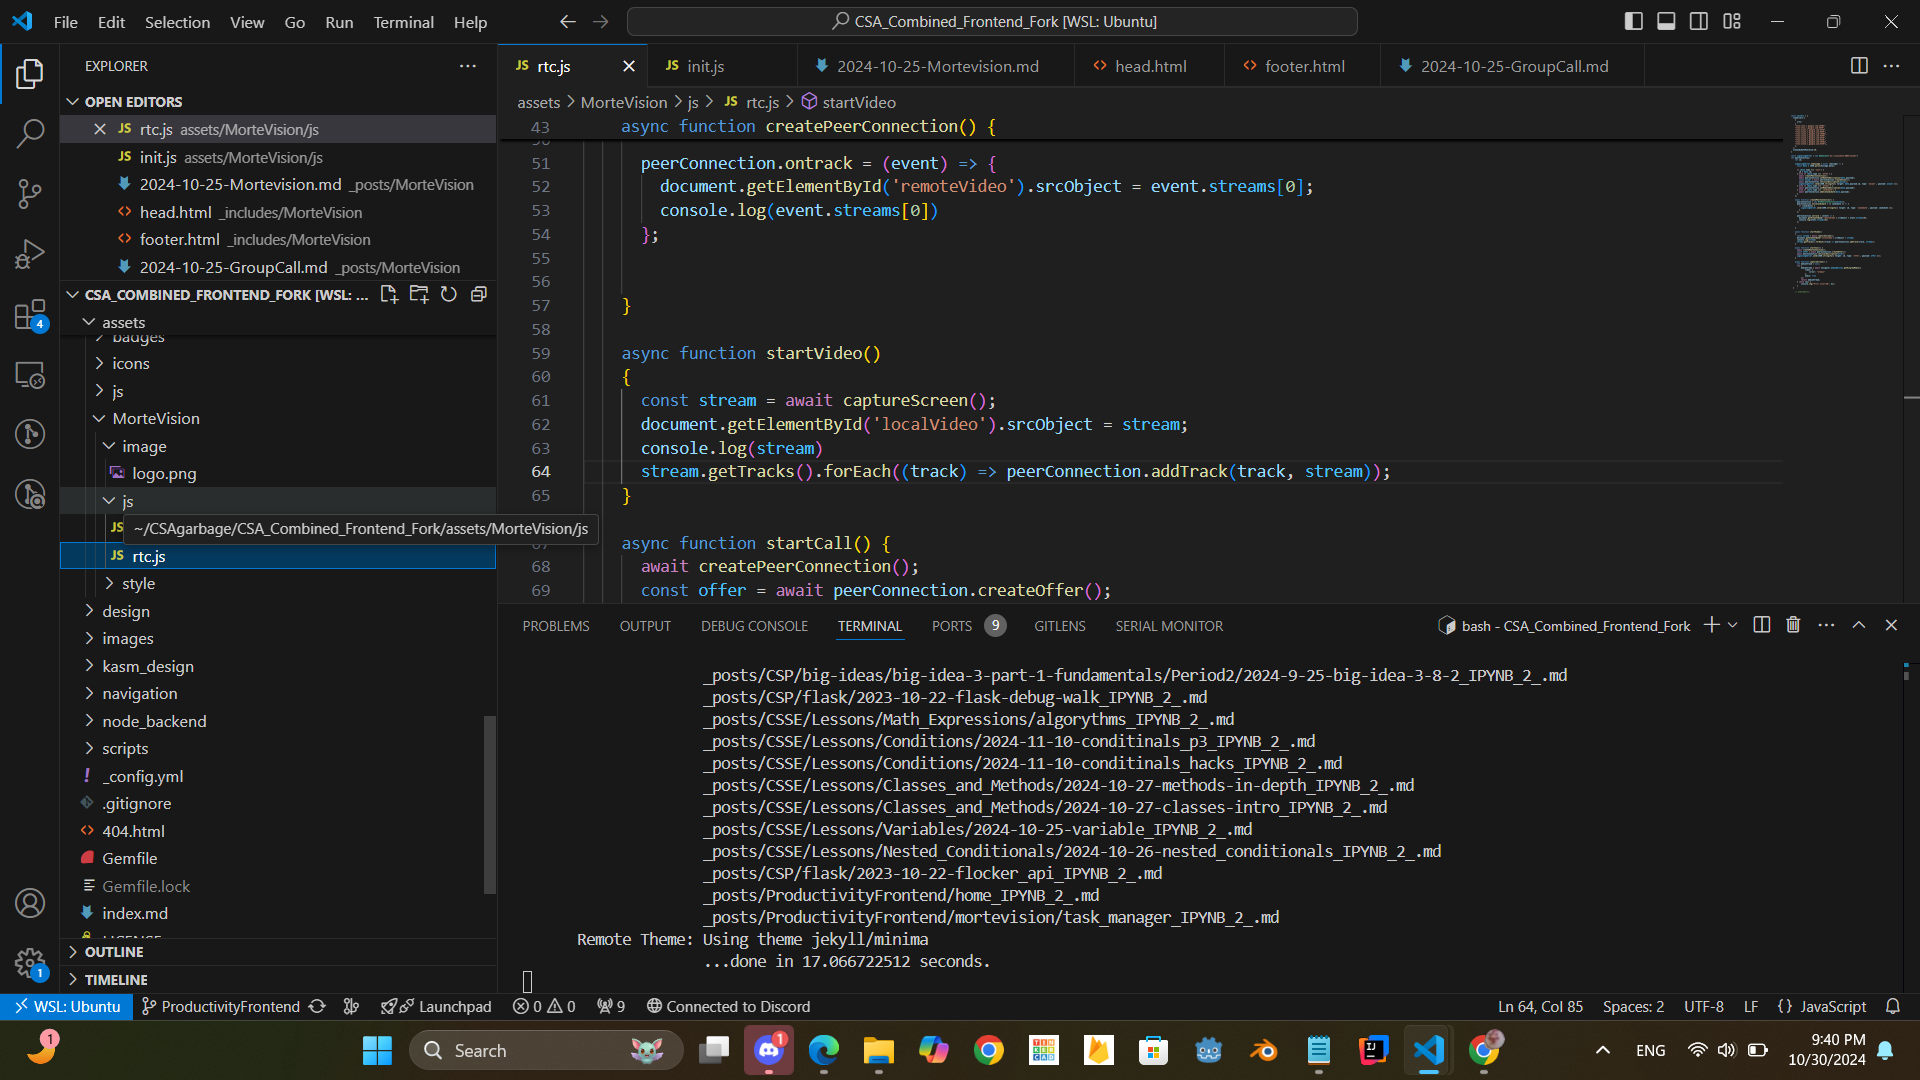
Task: Open the Manage gear icon
Action: click(x=30, y=964)
